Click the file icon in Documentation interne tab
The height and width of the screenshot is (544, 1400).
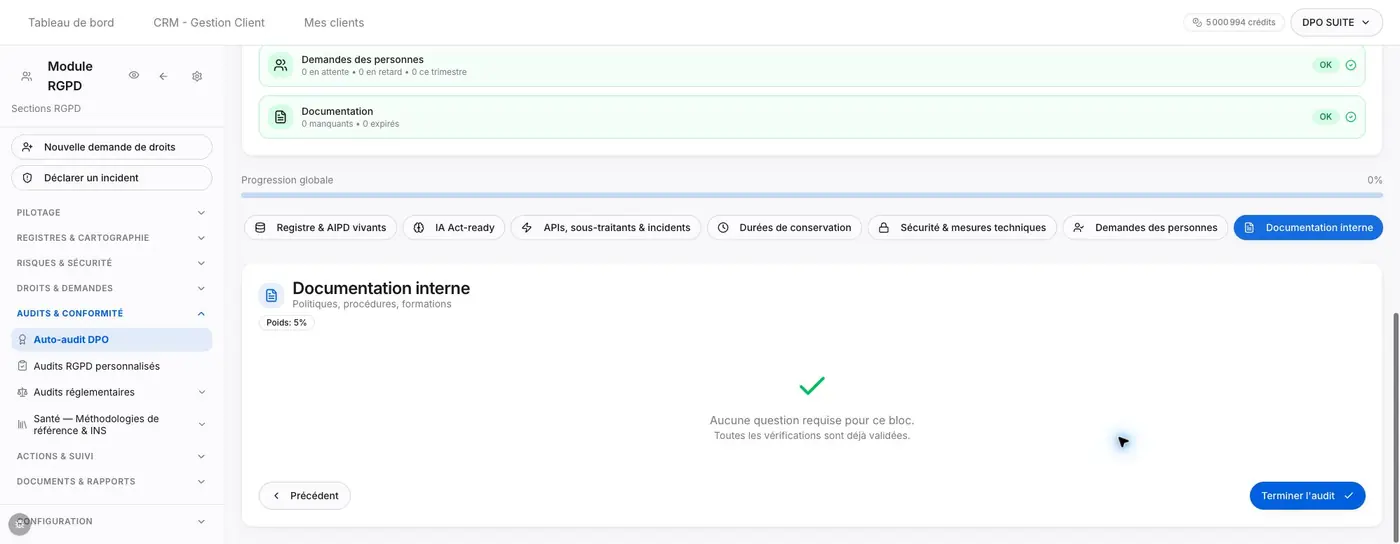coord(1249,228)
